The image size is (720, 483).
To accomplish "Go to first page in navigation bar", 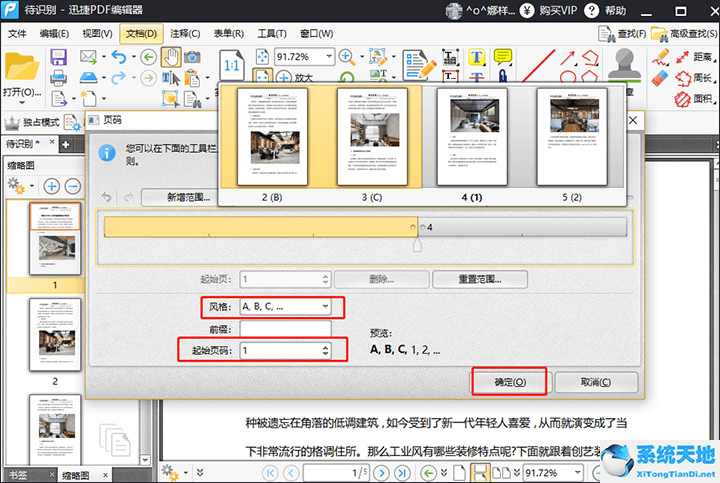I will [x=270, y=472].
